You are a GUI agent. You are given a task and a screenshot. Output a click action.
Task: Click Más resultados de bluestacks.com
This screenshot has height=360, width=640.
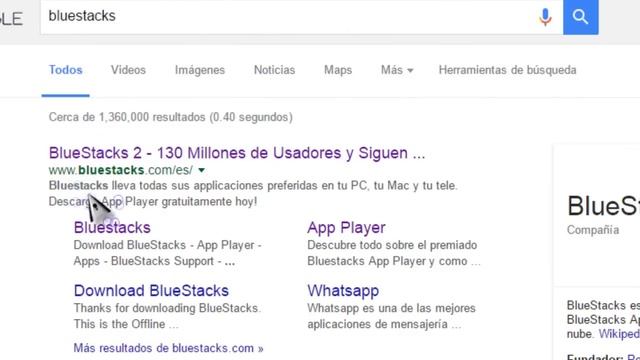point(169,348)
